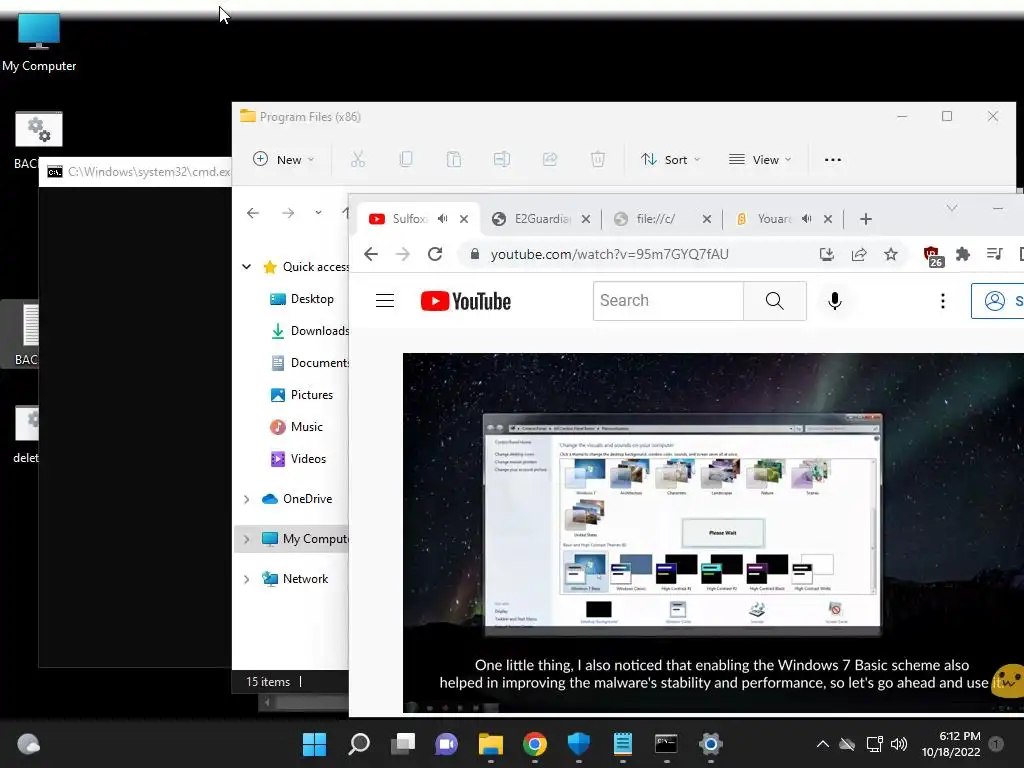This screenshot has width=1024, height=768.
Task: Open taskbar Search icon
Action: (x=359, y=744)
